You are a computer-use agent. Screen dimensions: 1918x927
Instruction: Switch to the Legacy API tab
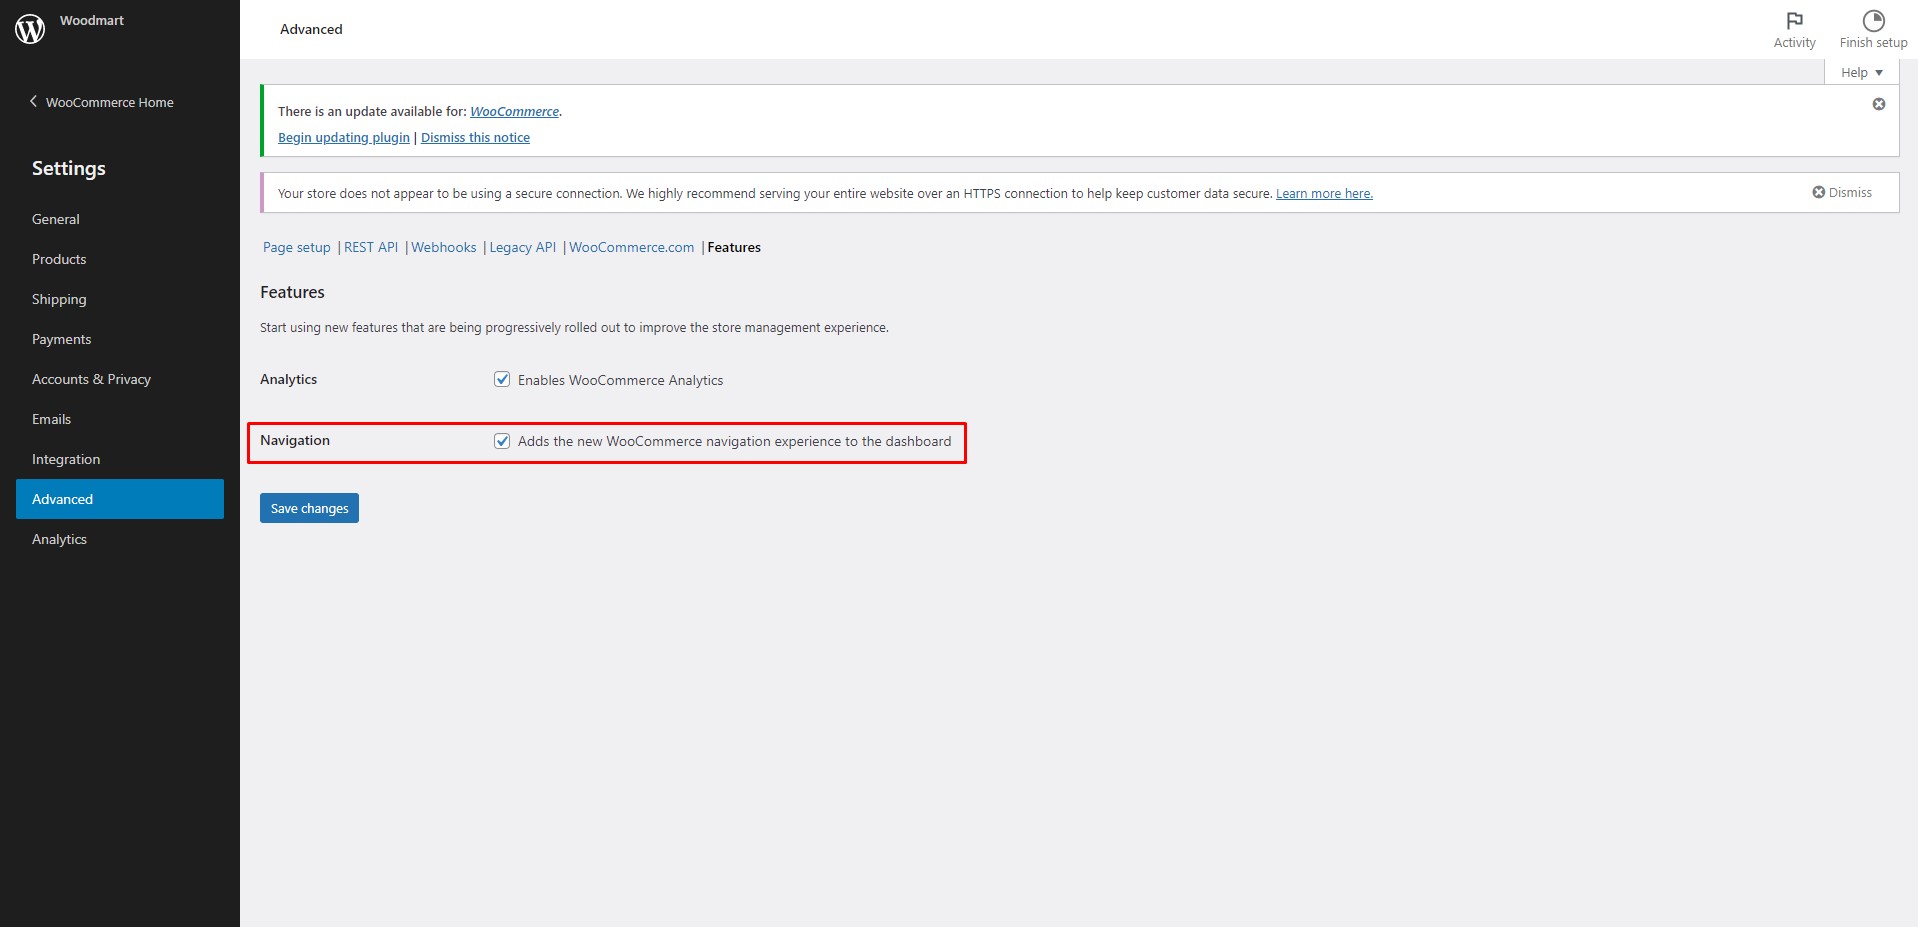522,247
